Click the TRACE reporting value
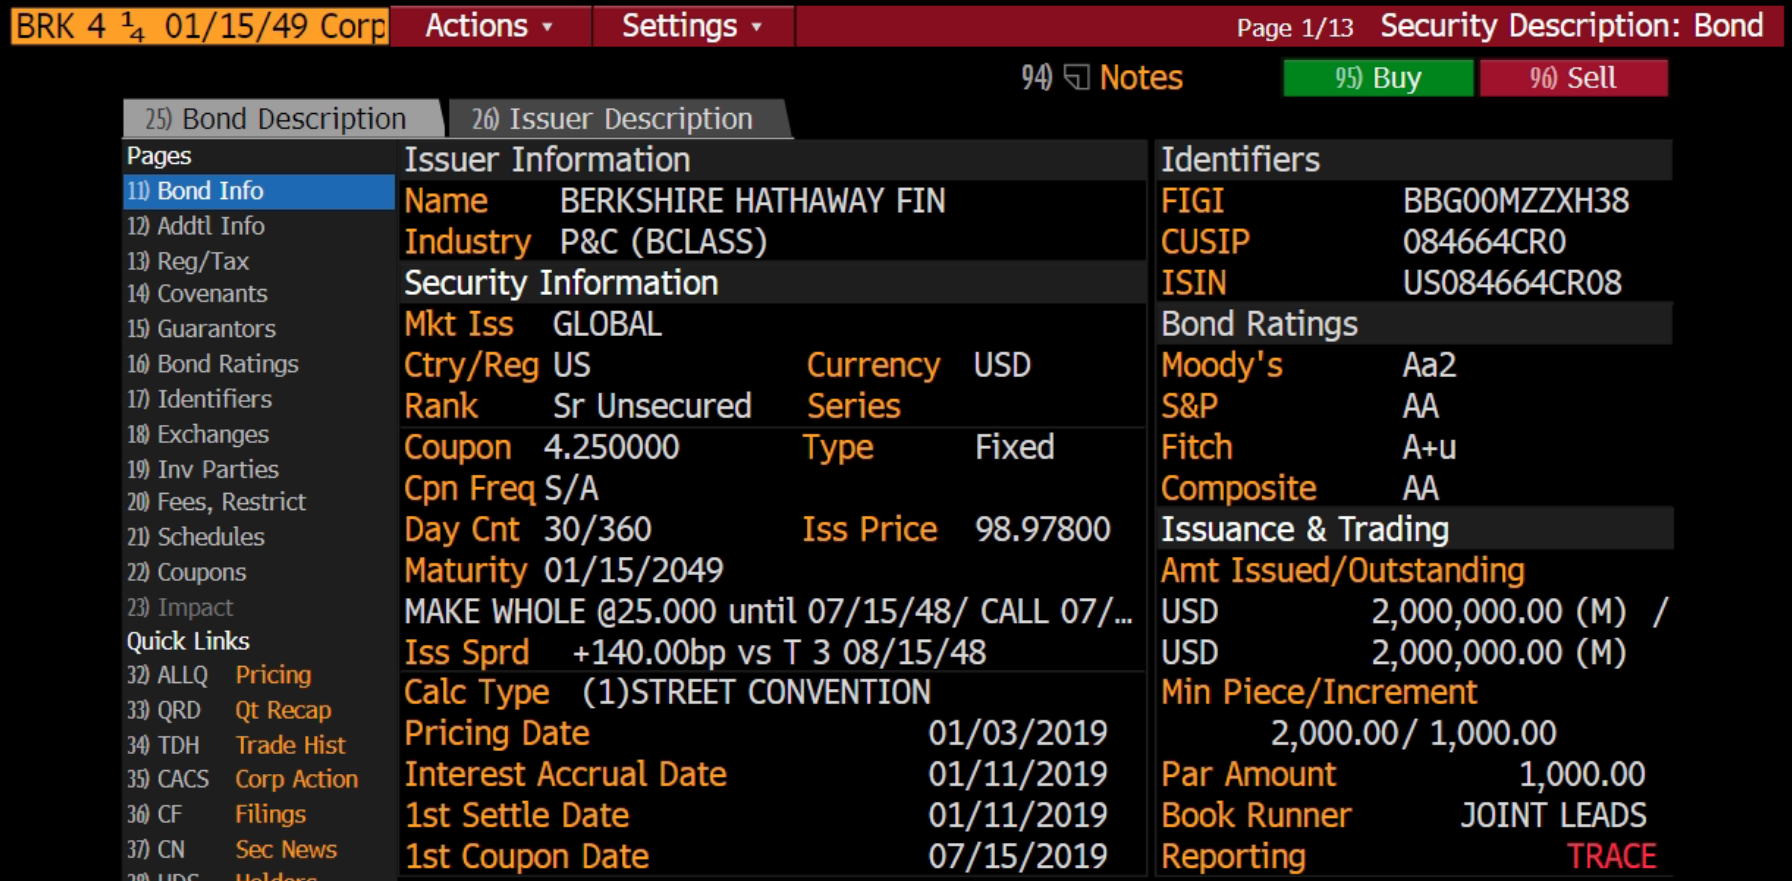The height and width of the screenshot is (881, 1792). [x=1611, y=856]
